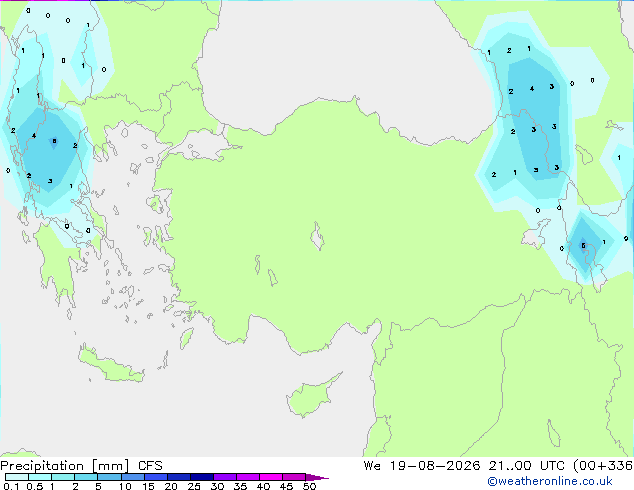This screenshot has height=490, width=634.
Task: Click the '45' legend scale label
Action: pyautogui.click(x=286, y=486)
